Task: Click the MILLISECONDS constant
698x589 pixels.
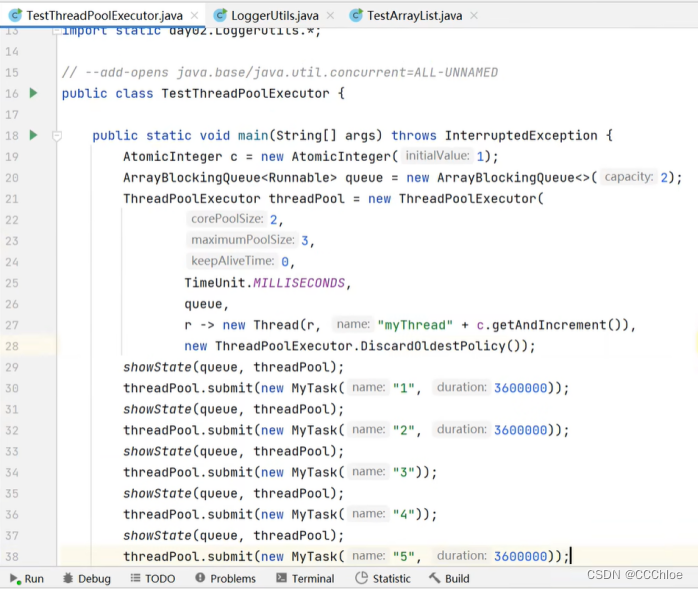Action: pyautogui.click(x=299, y=283)
